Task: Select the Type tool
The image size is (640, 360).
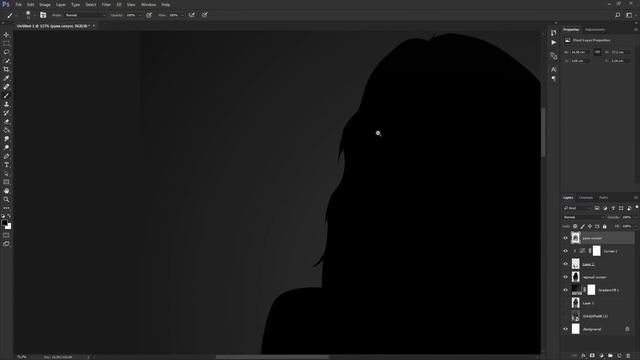Action: (6, 165)
